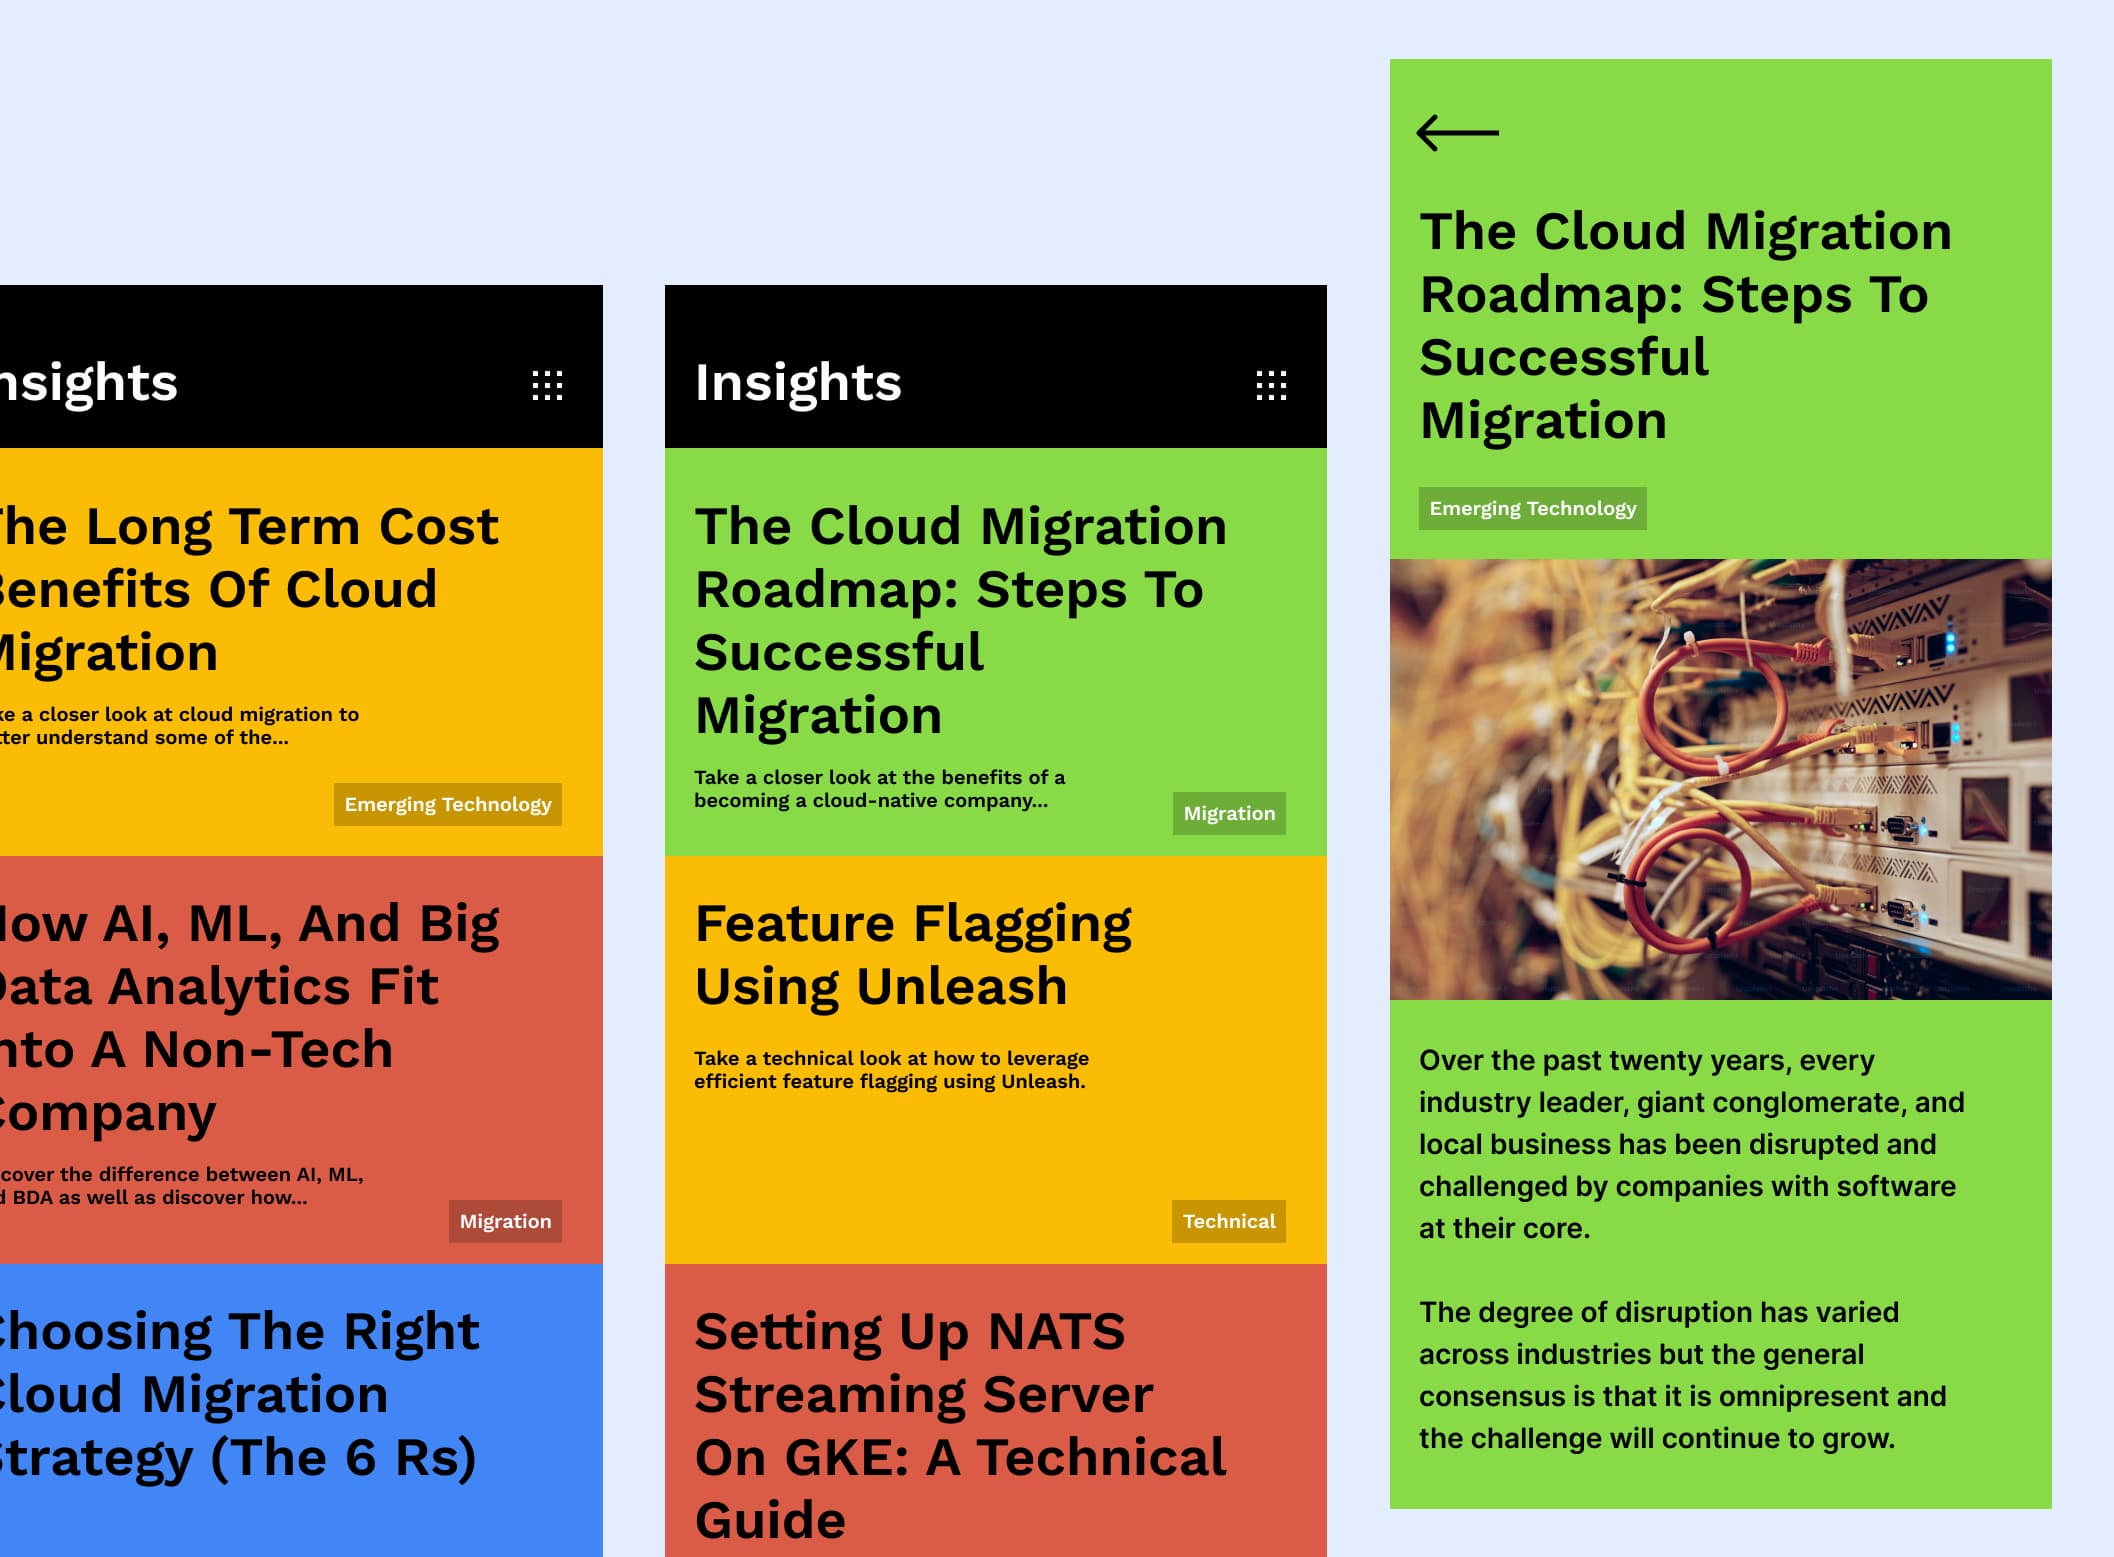This screenshot has height=1557, width=2114.
Task: Click the back arrow icon
Action: (1457, 132)
